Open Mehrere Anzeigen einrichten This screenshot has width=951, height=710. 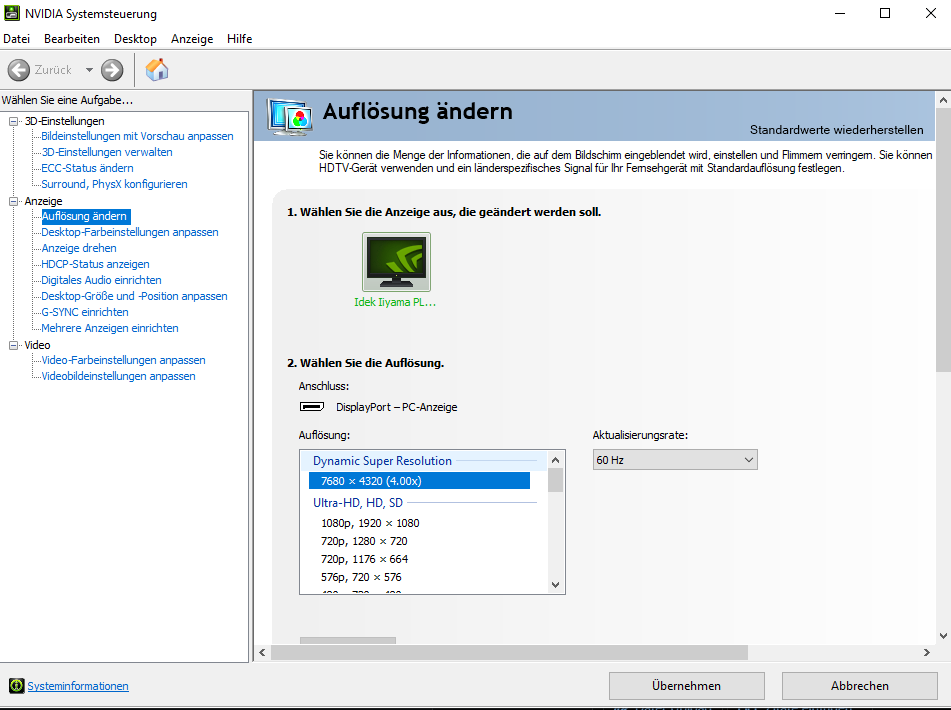coord(110,328)
